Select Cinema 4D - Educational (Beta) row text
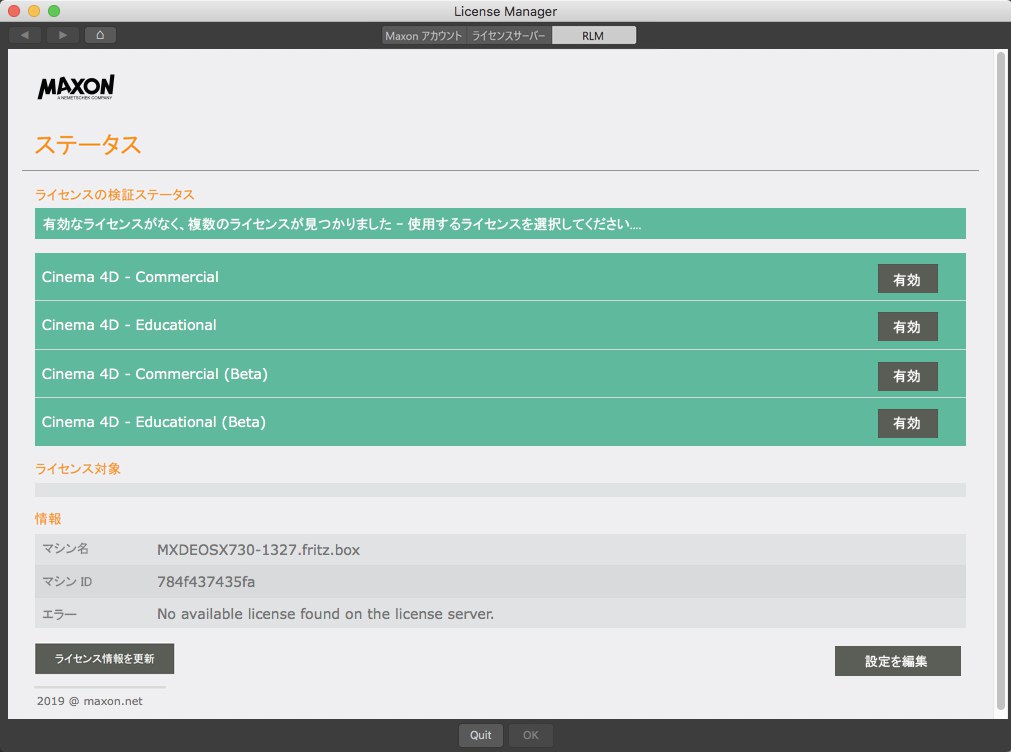 [153, 422]
